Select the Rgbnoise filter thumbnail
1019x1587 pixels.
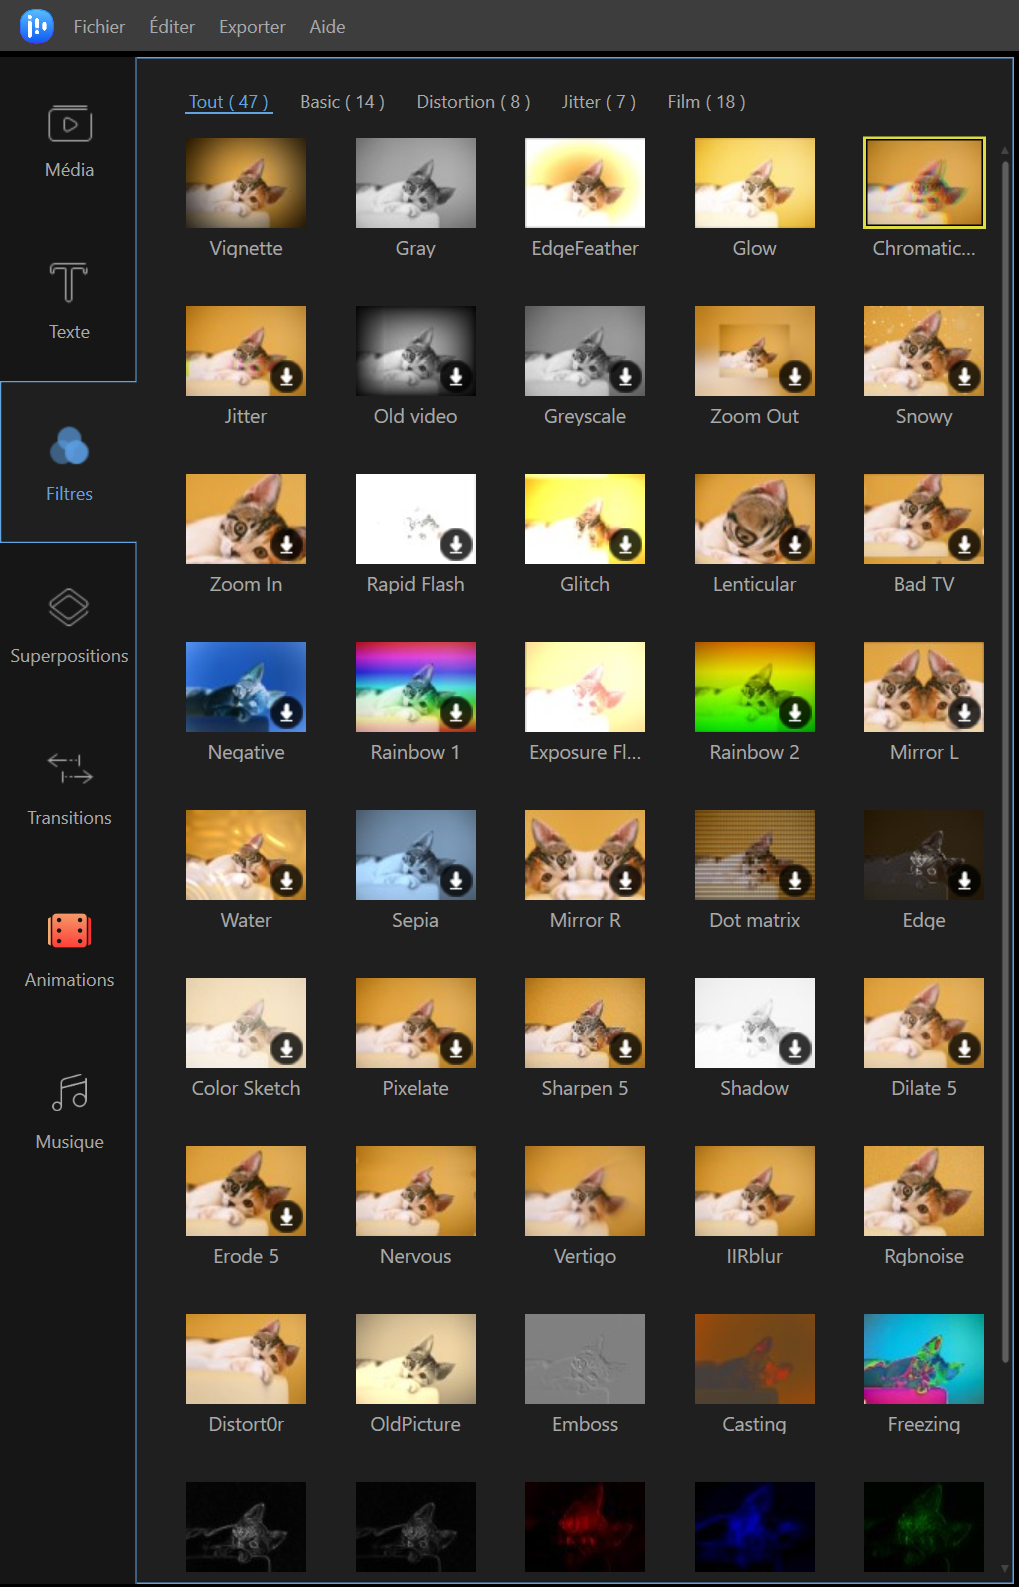click(924, 1191)
